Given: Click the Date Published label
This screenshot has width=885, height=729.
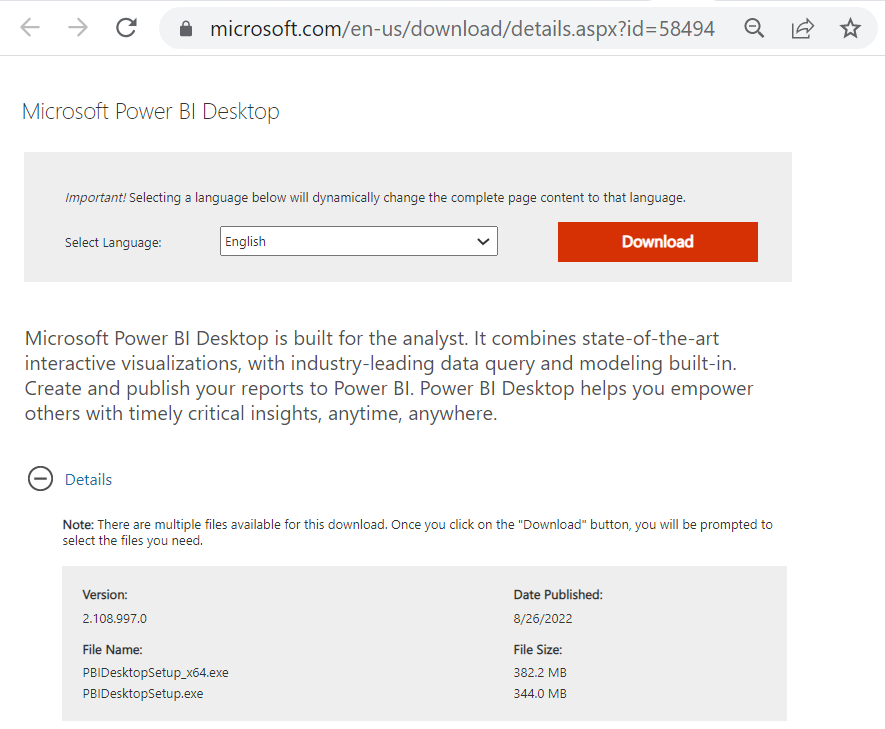Looking at the screenshot, I should click(x=558, y=595).
